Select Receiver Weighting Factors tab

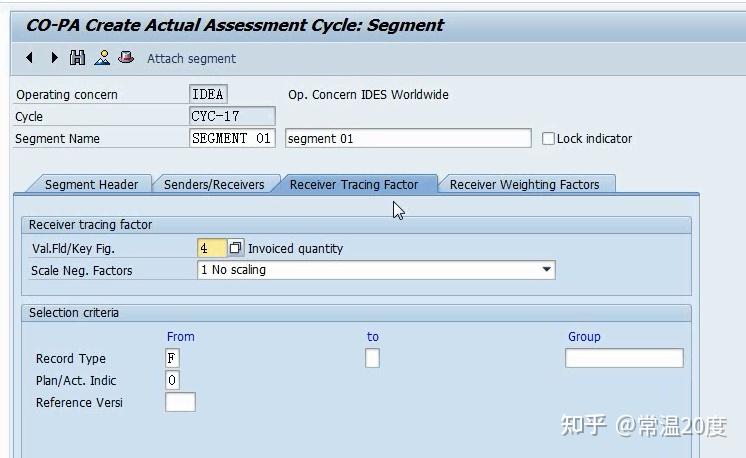click(x=524, y=184)
